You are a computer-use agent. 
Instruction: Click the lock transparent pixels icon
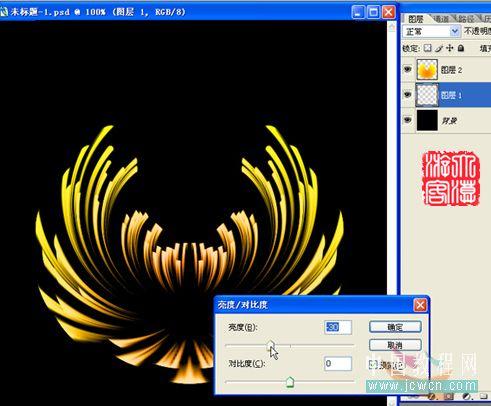click(427, 48)
